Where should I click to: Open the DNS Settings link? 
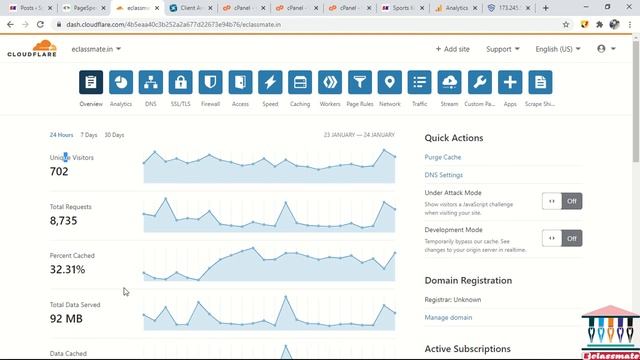444,175
